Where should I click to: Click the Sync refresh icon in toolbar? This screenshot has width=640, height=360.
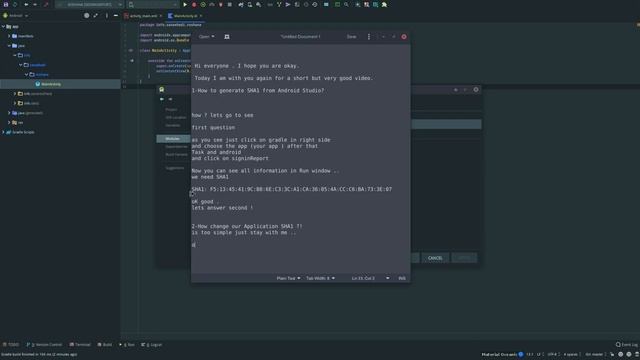15,4
